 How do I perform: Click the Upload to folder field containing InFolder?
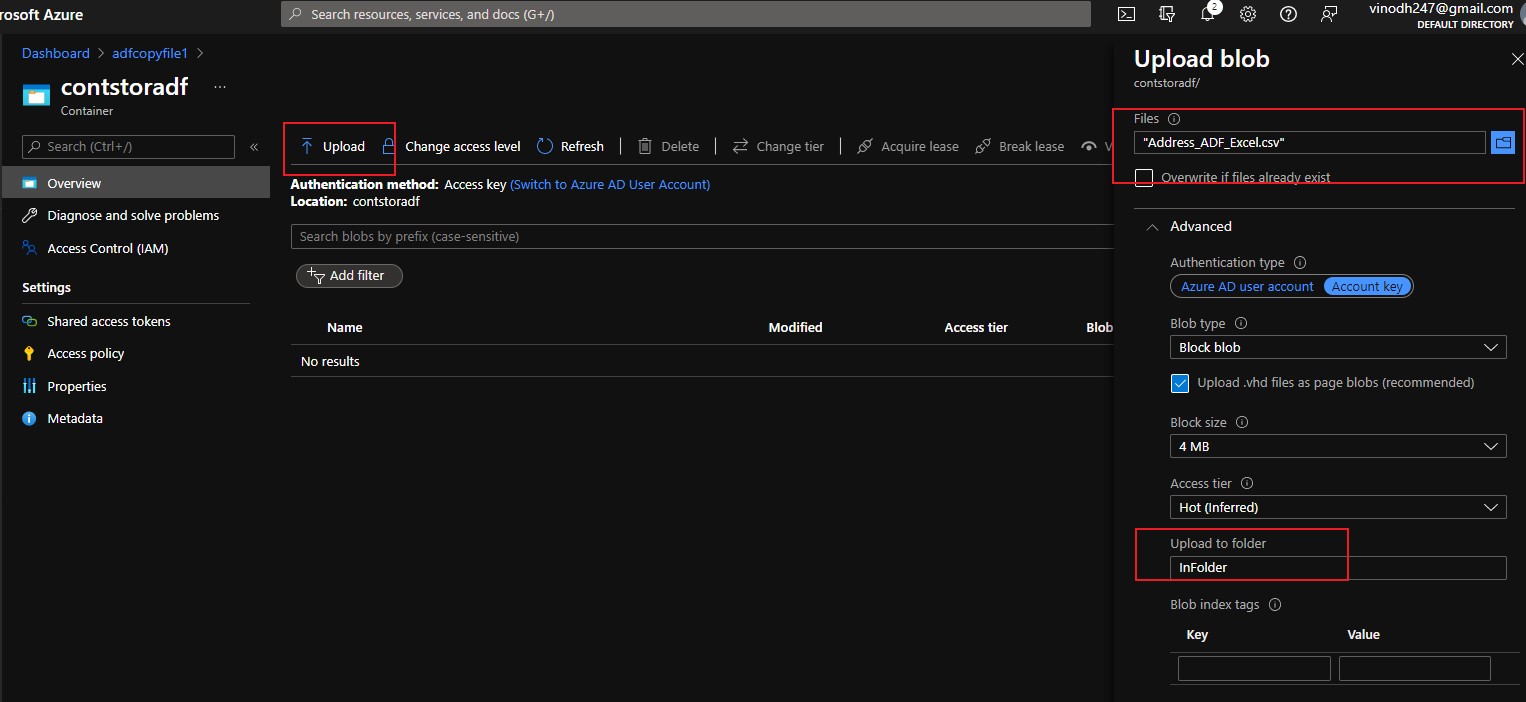pos(1338,568)
